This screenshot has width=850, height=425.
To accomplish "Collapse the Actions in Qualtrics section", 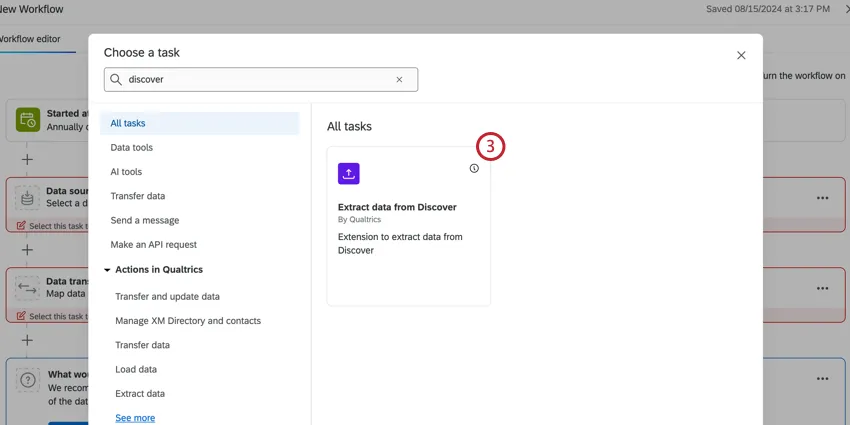I will click(x=107, y=270).
